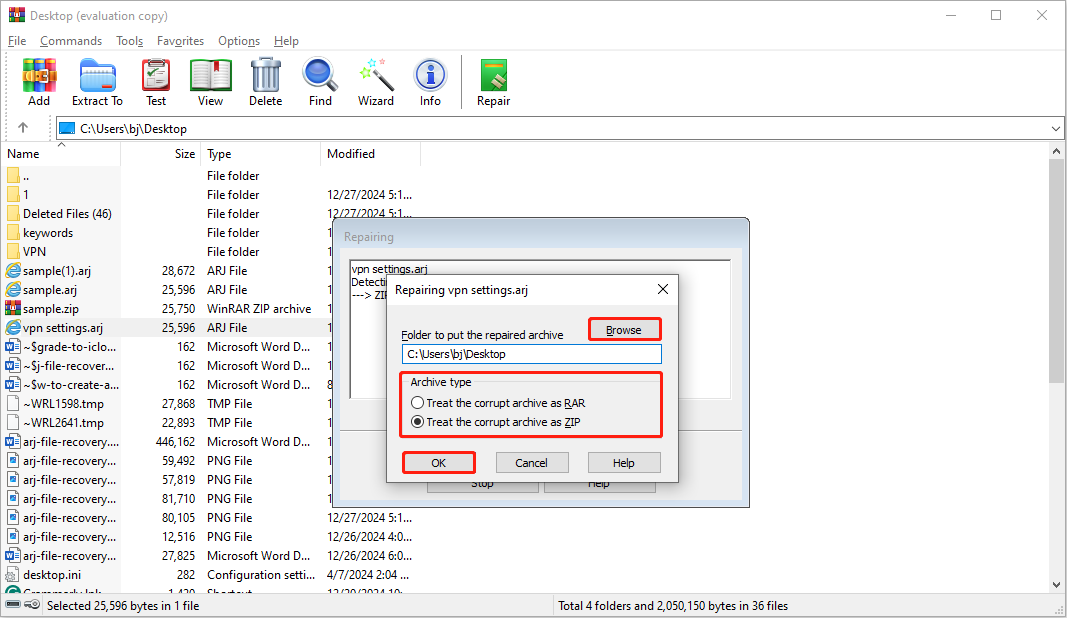Viewport: 1067px width, 618px height.
Task: Sort file list by Size column
Action: [161, 154]
